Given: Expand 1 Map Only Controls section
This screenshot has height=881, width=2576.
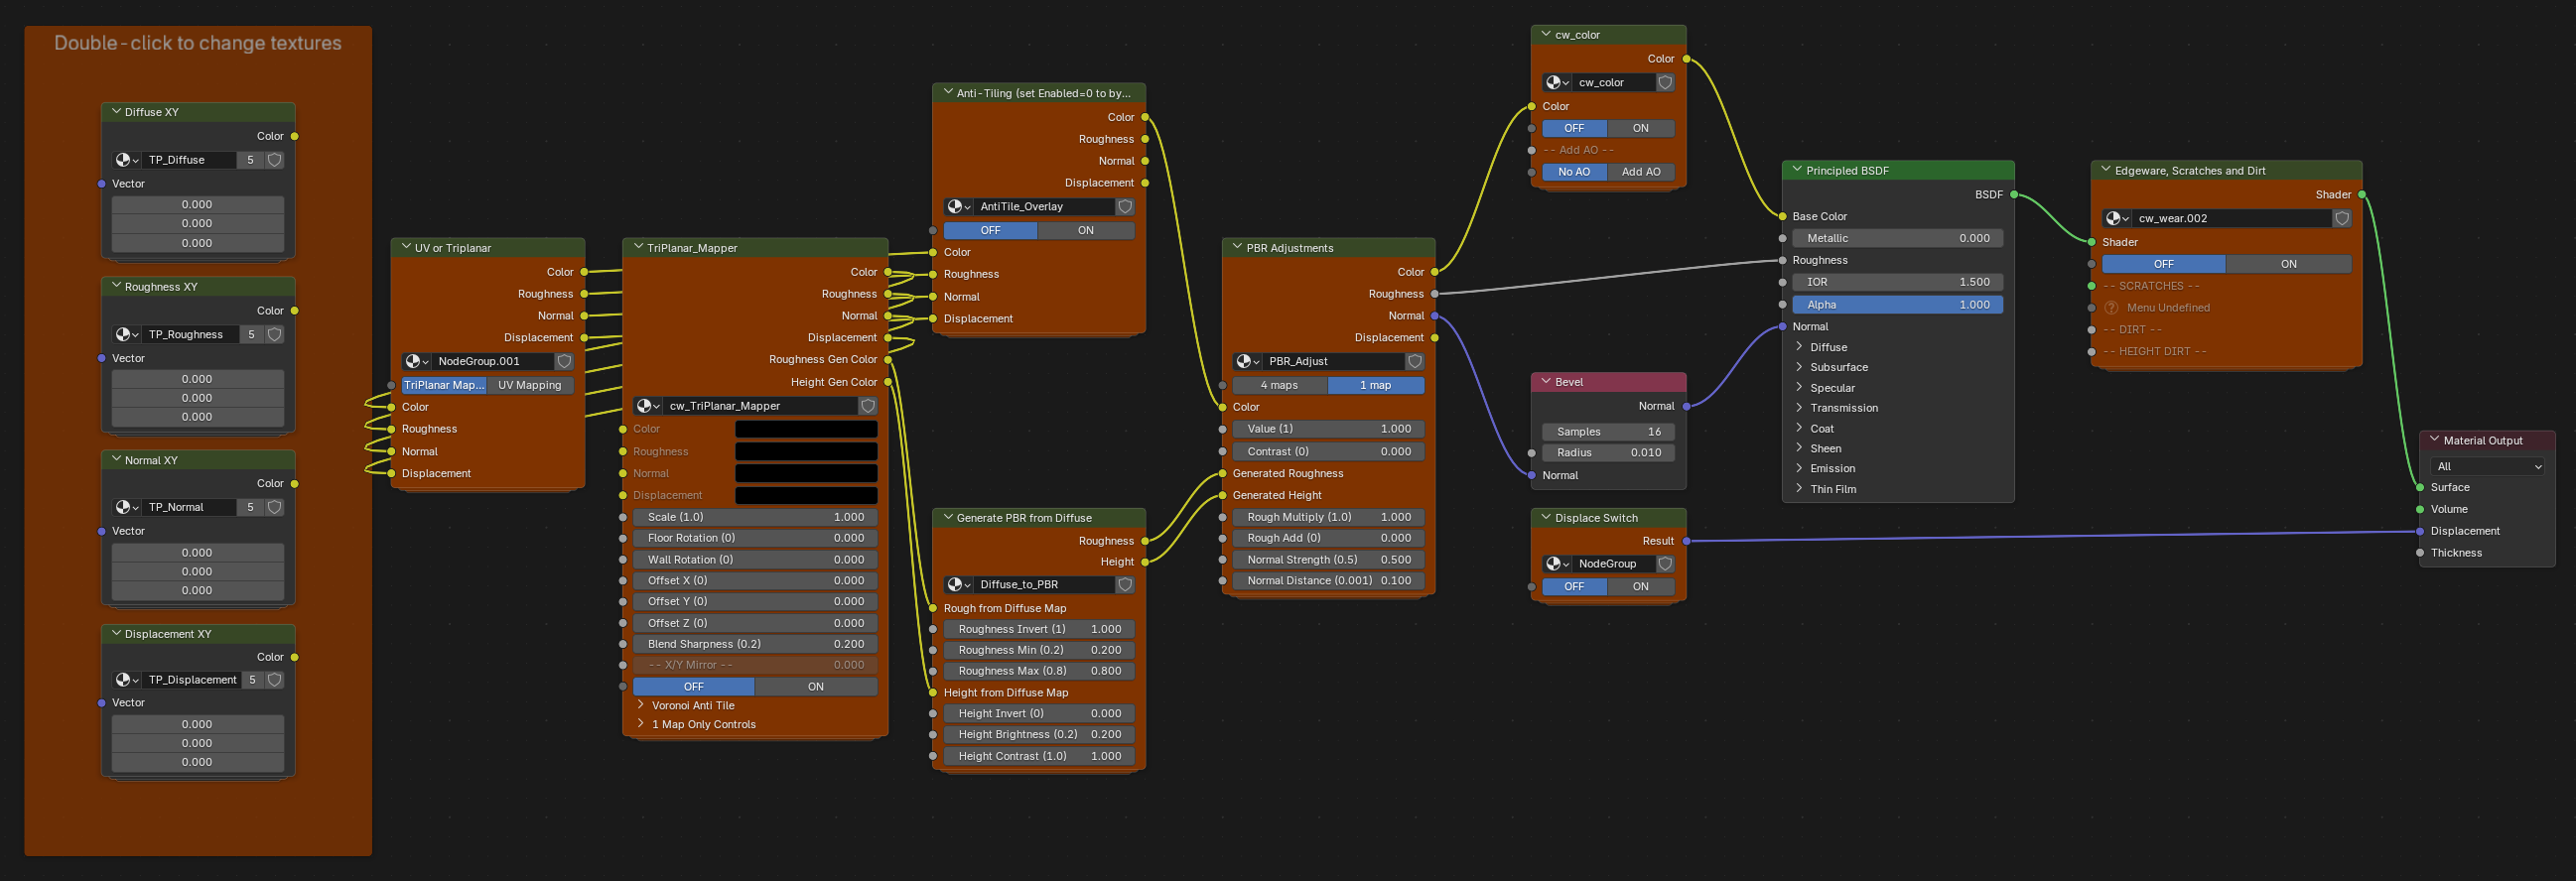Looking at the screenshot, I should (641, 724).
